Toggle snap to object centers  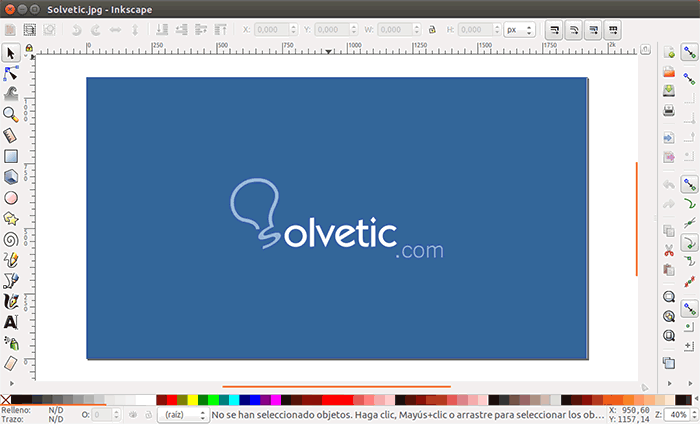point(689,327)
